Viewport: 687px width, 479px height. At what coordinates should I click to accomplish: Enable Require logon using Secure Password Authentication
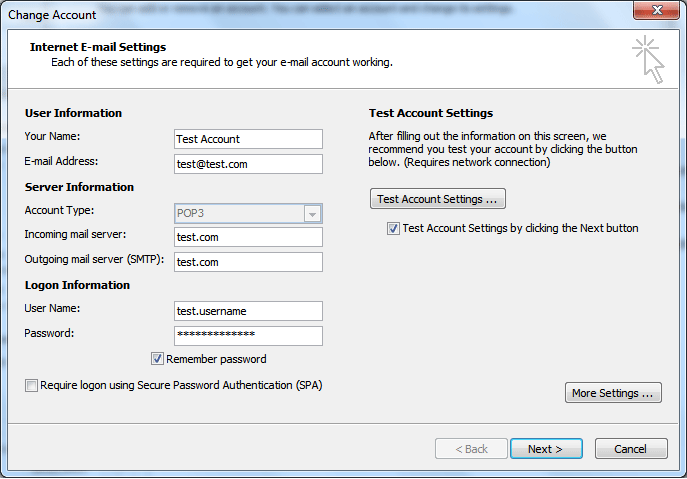pyautogui.click(x=32, y=385)
